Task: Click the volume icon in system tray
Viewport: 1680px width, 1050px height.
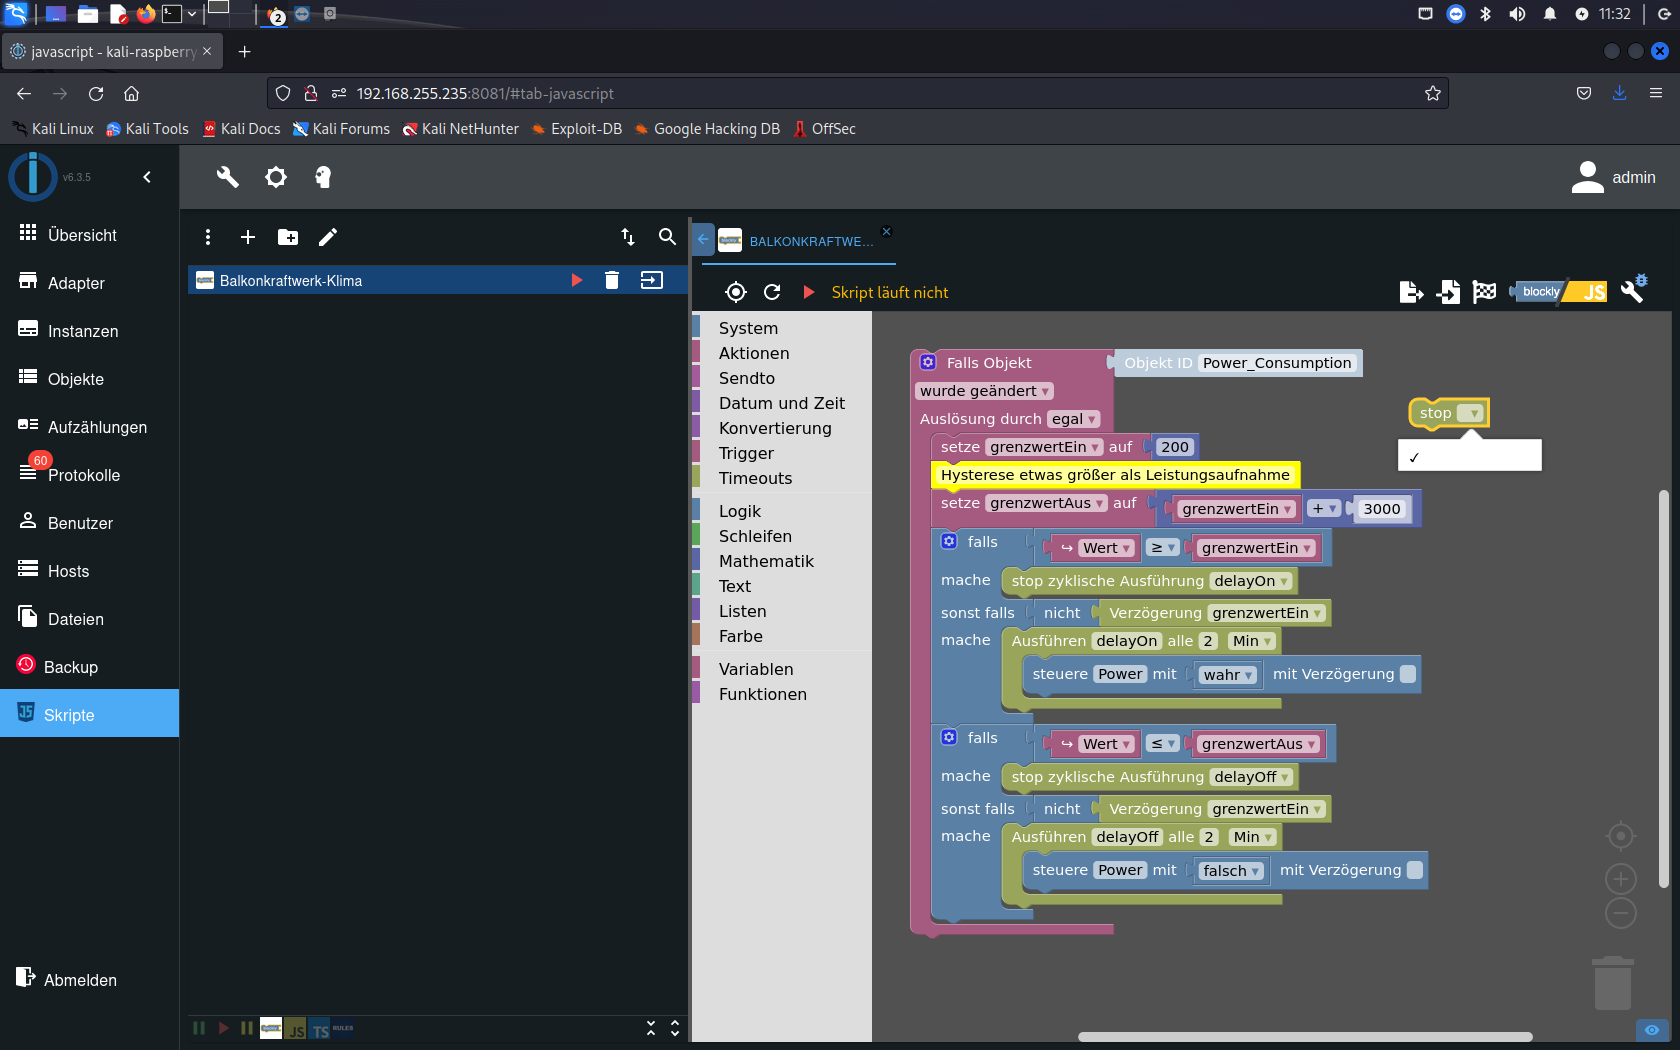Action: pyautogui.click(x=1517, y=14)
